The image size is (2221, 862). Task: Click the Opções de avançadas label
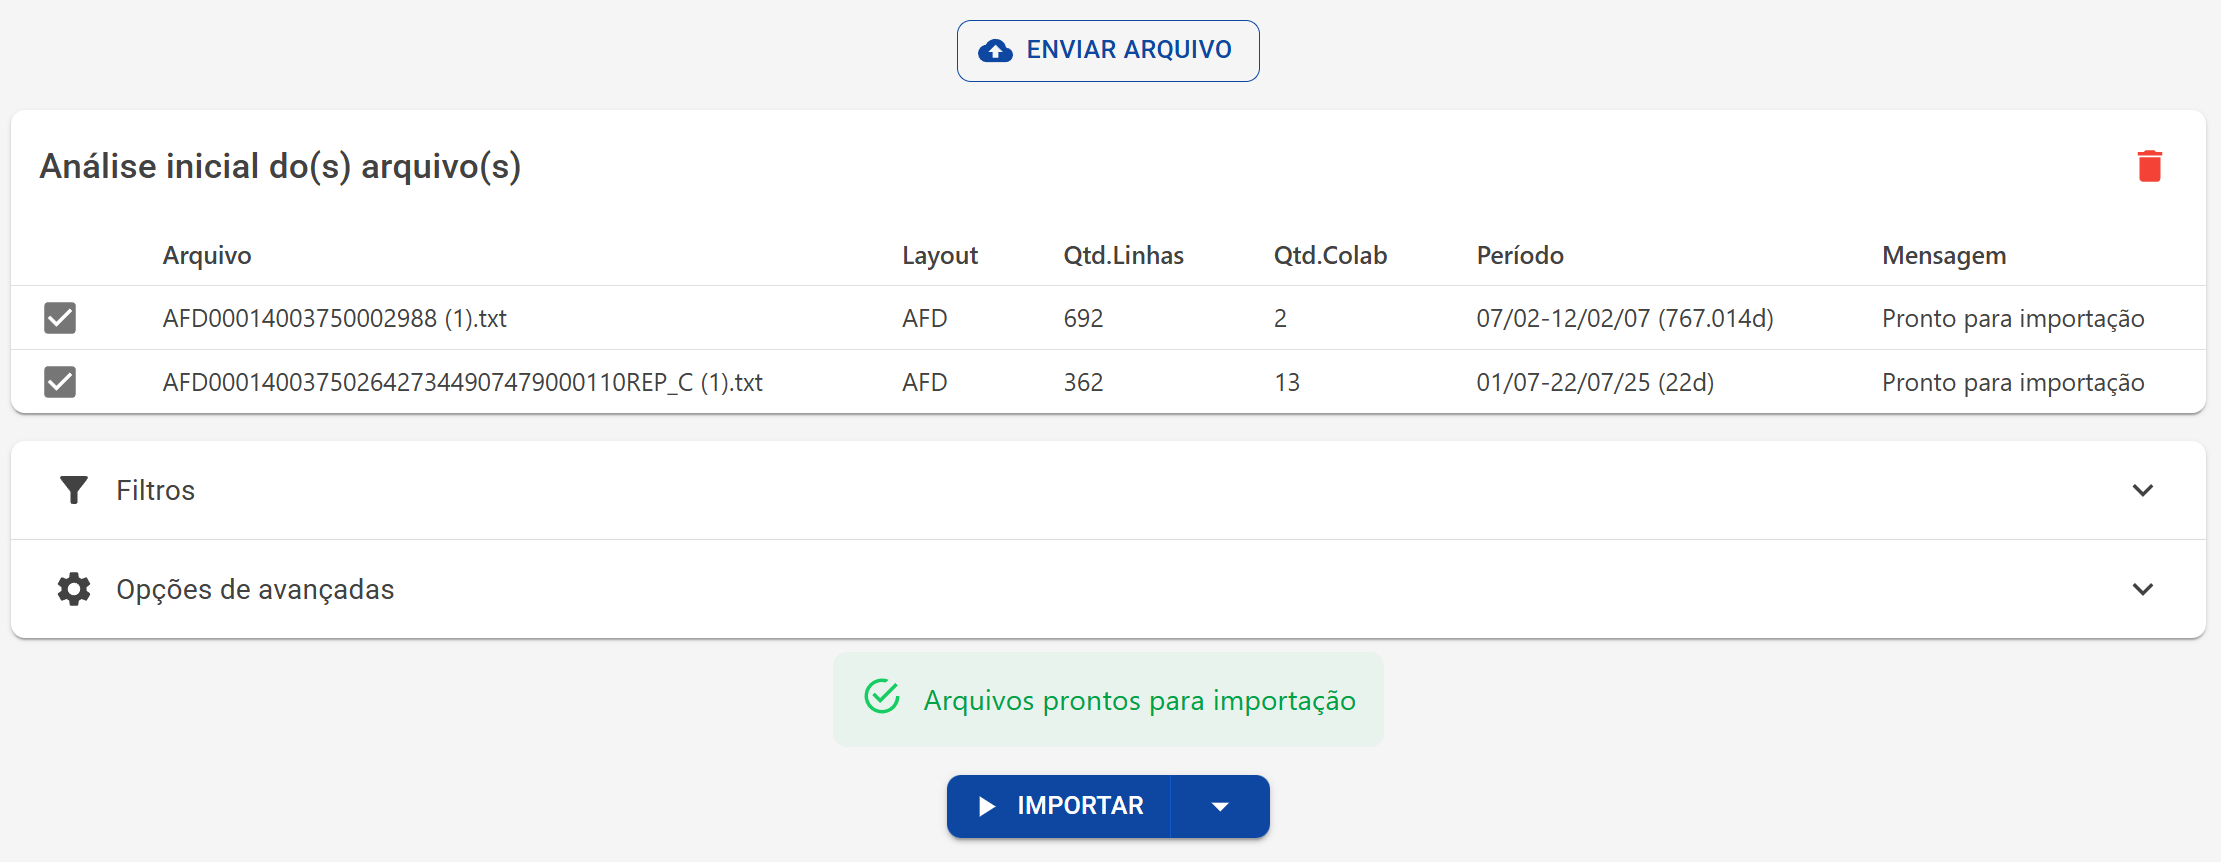[x=255, y=589]
